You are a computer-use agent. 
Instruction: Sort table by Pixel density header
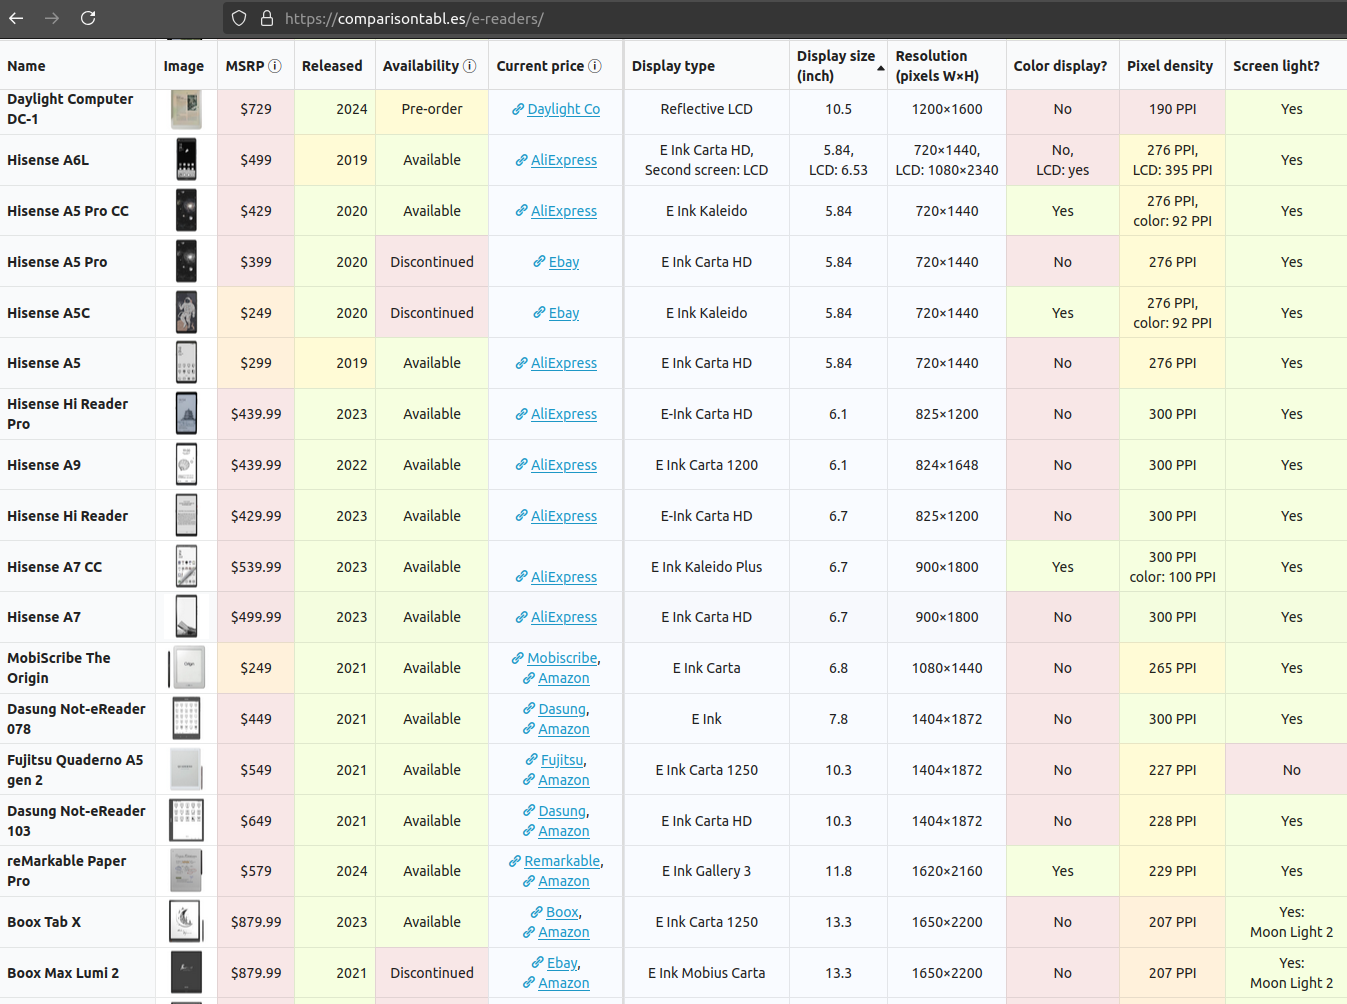click(x=1170, y=66)
